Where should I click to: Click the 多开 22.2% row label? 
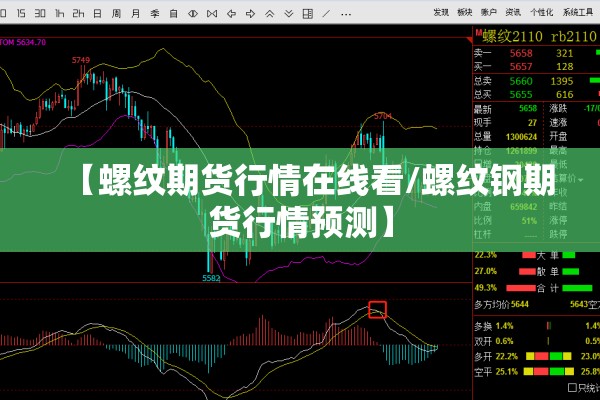(x=496, y=356)
